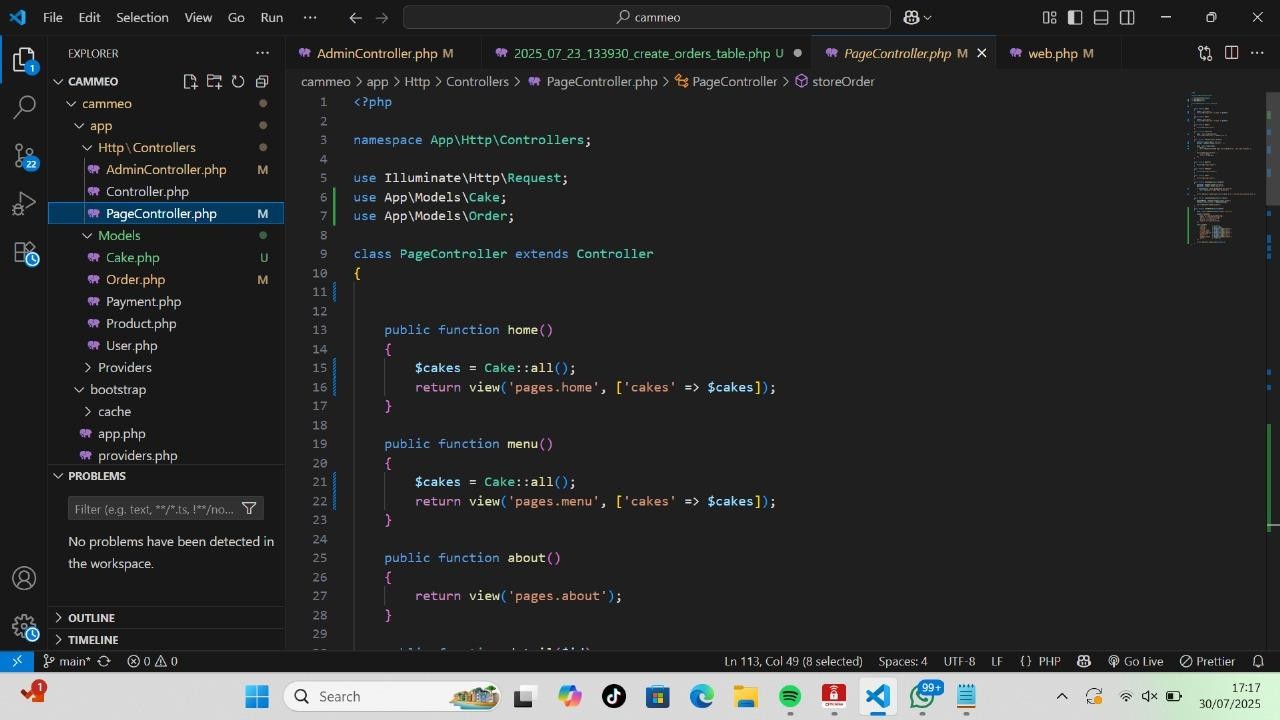Open the Run and Debug view
Viewport: 1280px width, 720px height.
[x=24, y=205]
